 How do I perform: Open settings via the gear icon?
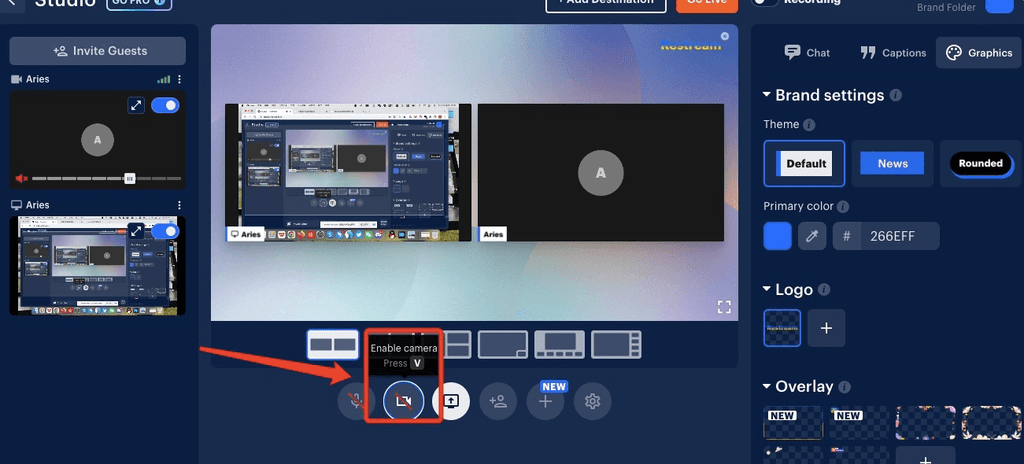tap(592, 401)
